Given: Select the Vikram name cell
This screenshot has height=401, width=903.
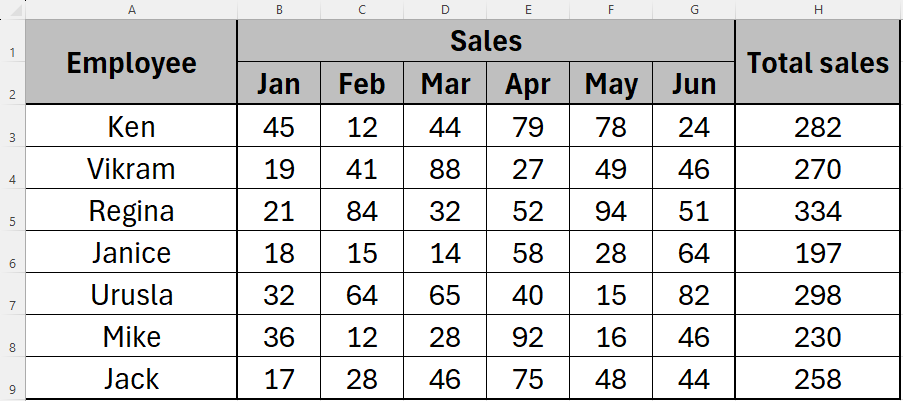Looking at the screenshot, I should [131, 170].
